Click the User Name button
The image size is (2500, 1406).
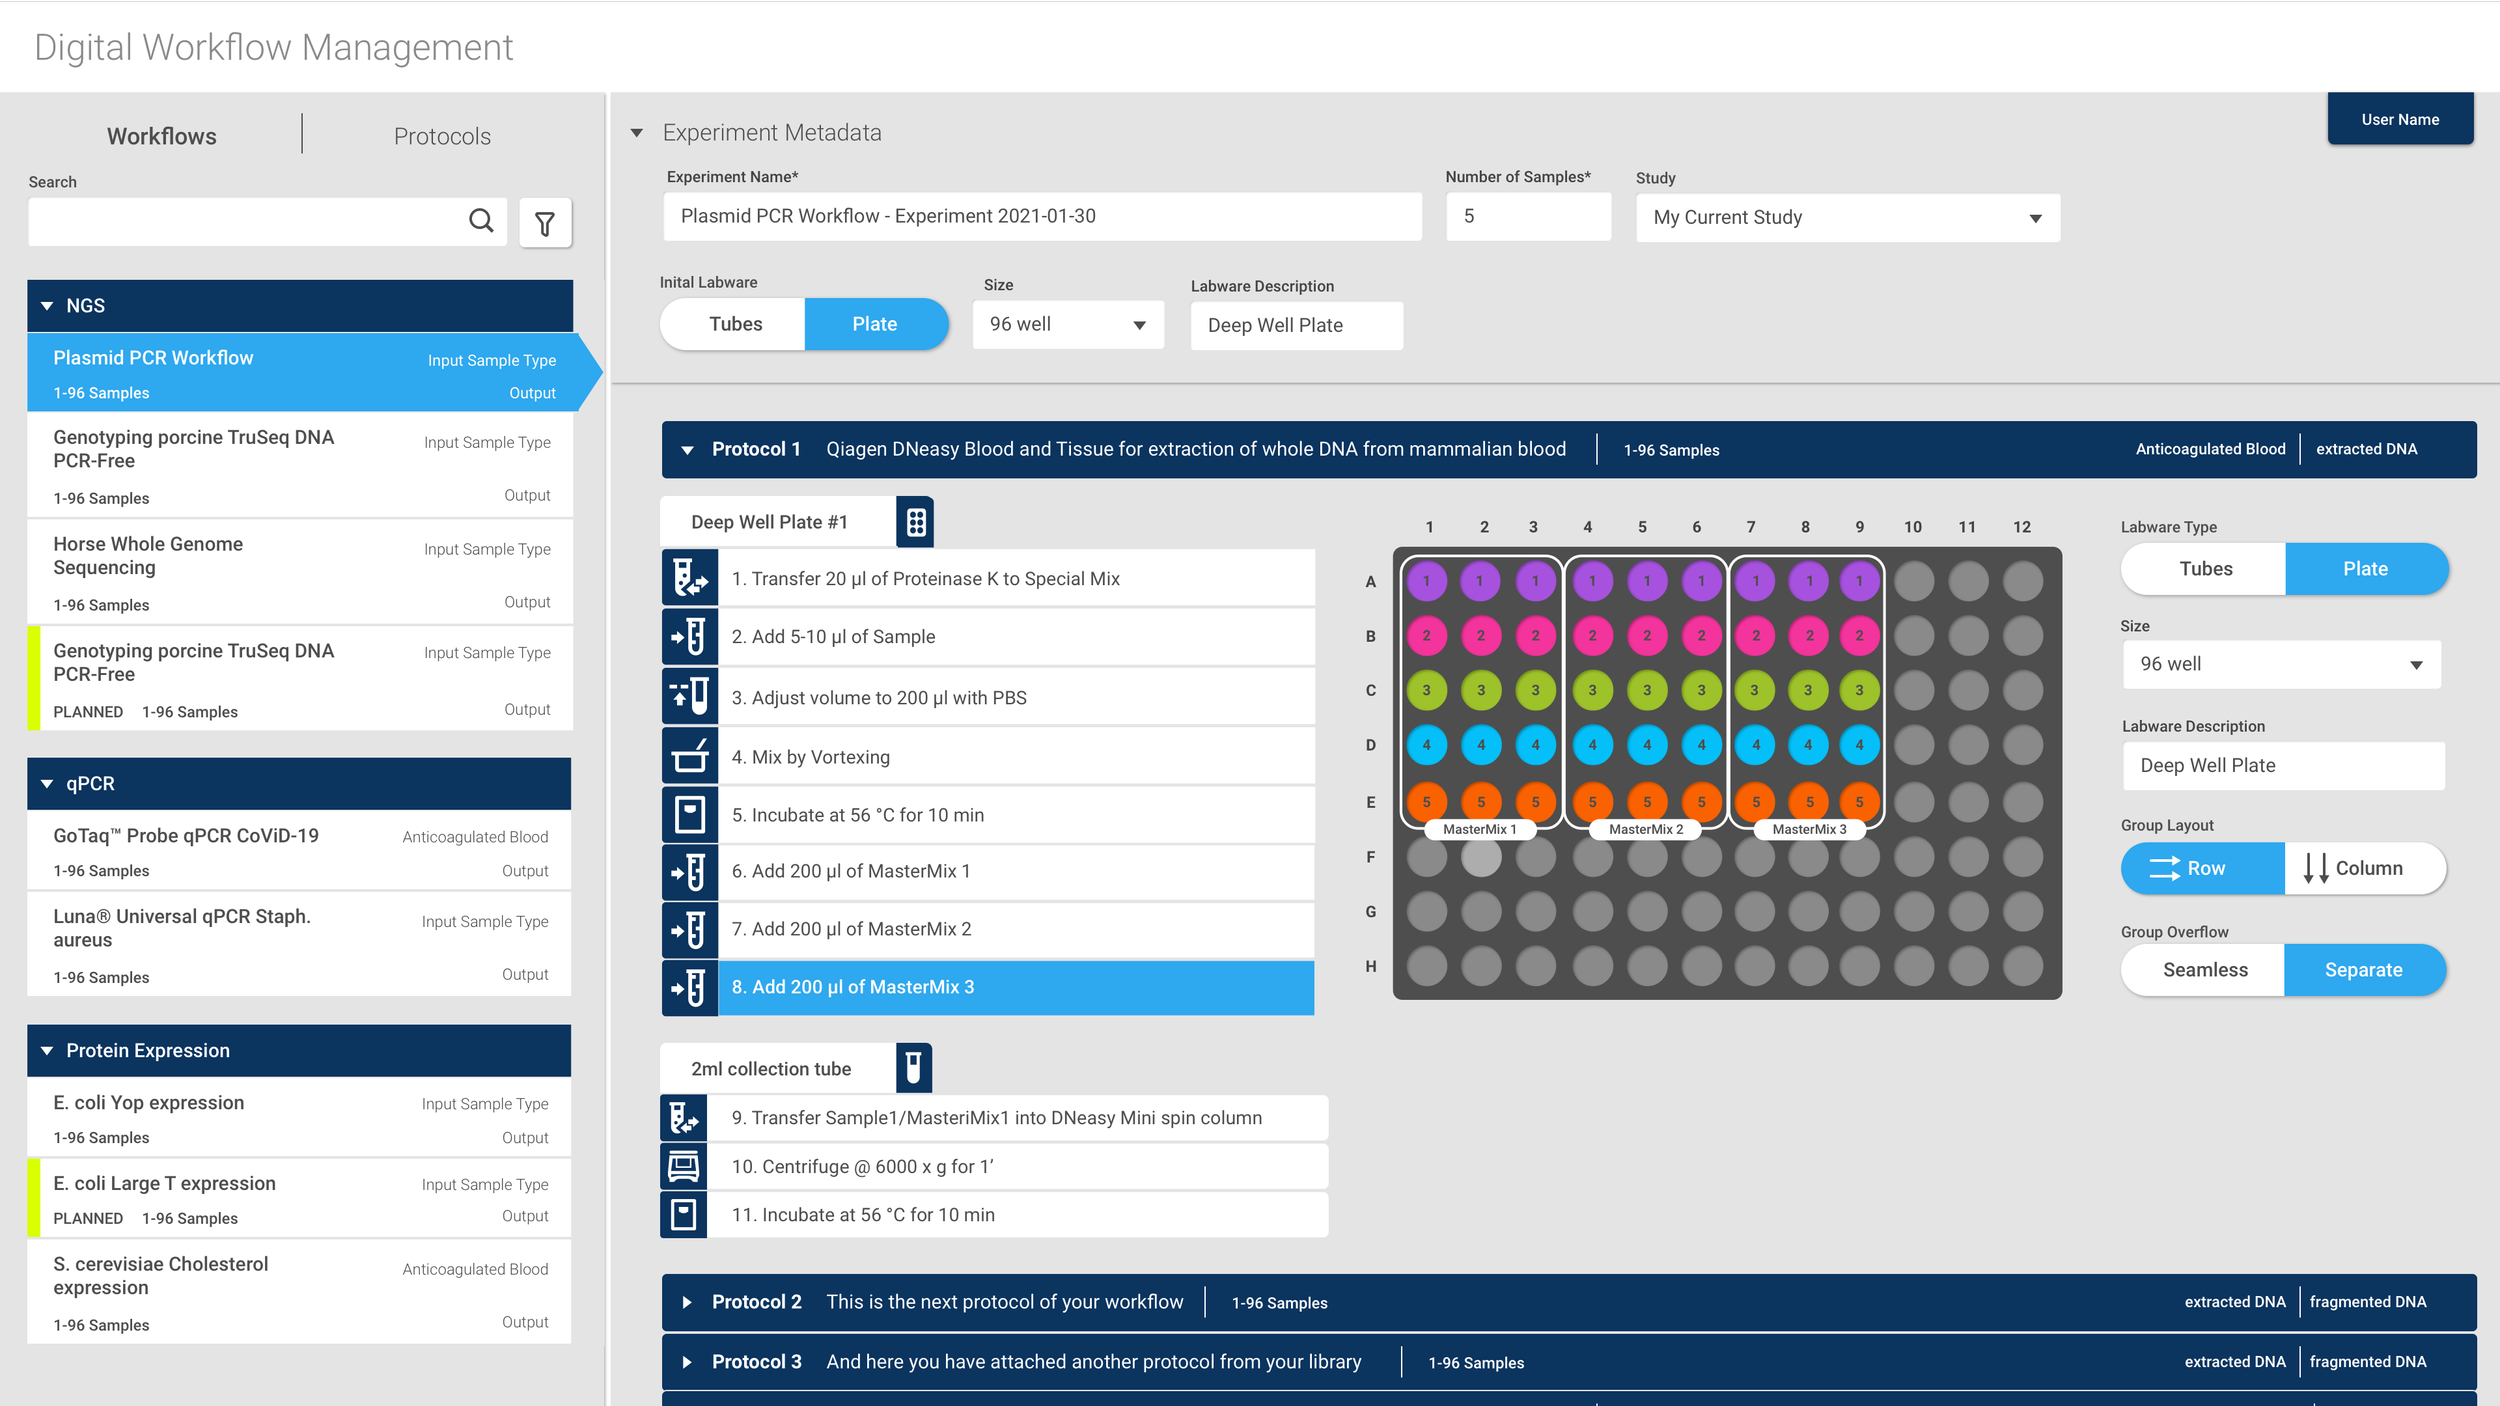pyautogui.click(x=2399, y=119)
